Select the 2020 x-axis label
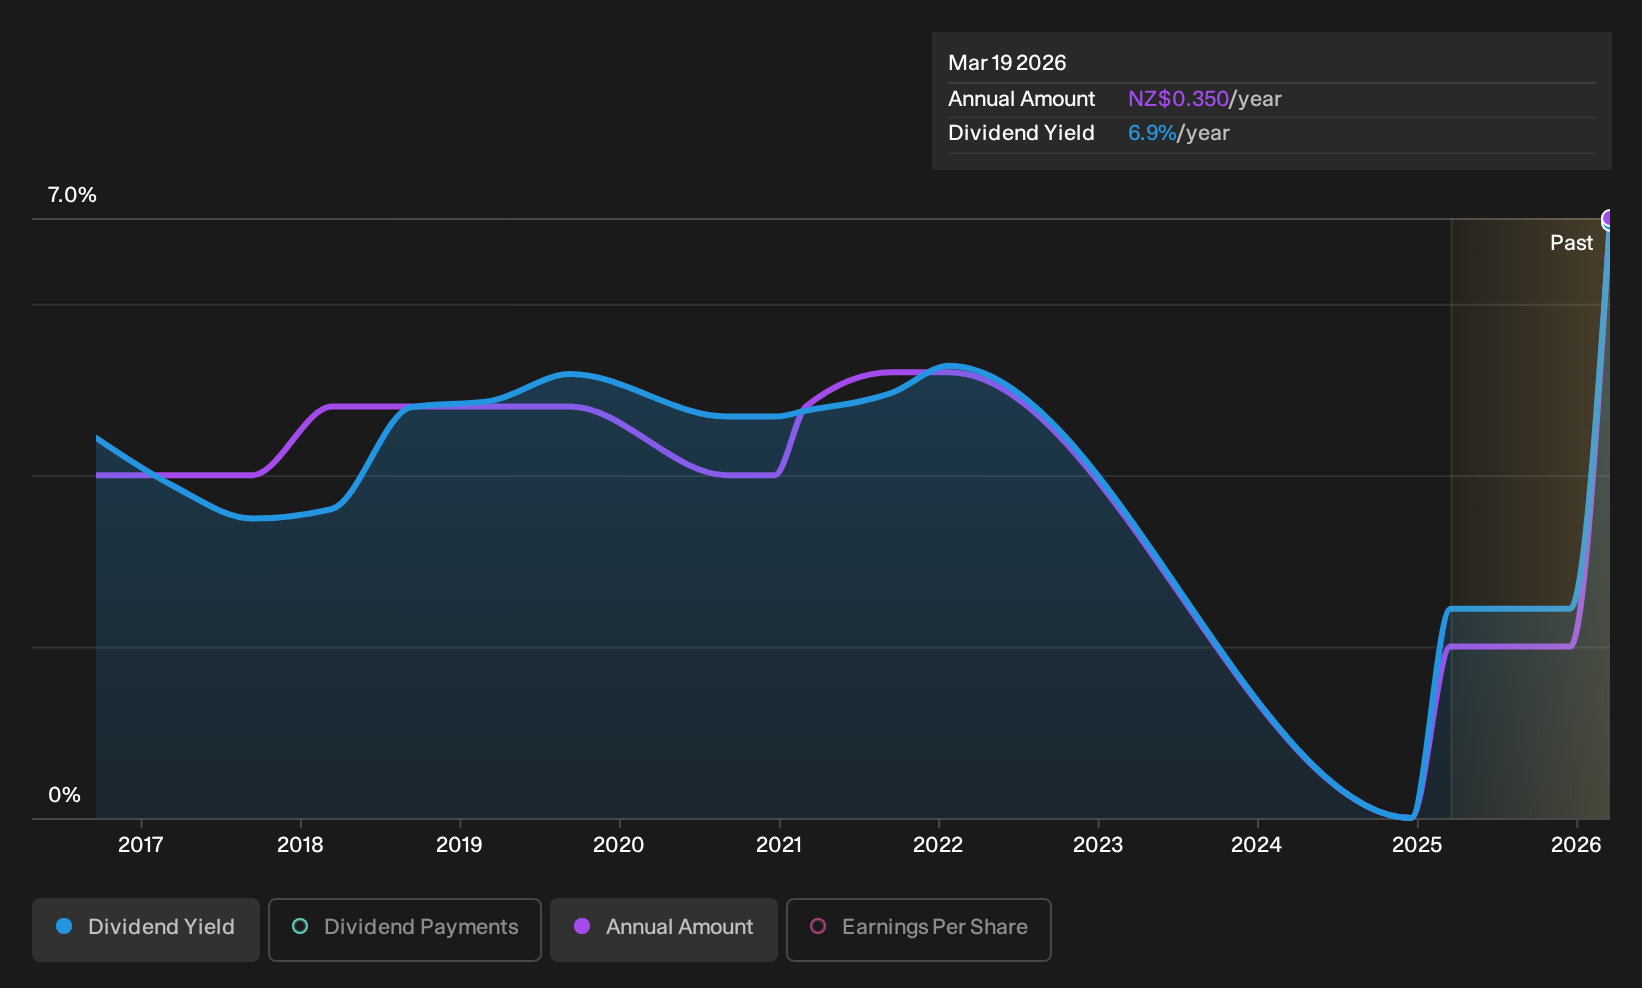 point(619,845)
